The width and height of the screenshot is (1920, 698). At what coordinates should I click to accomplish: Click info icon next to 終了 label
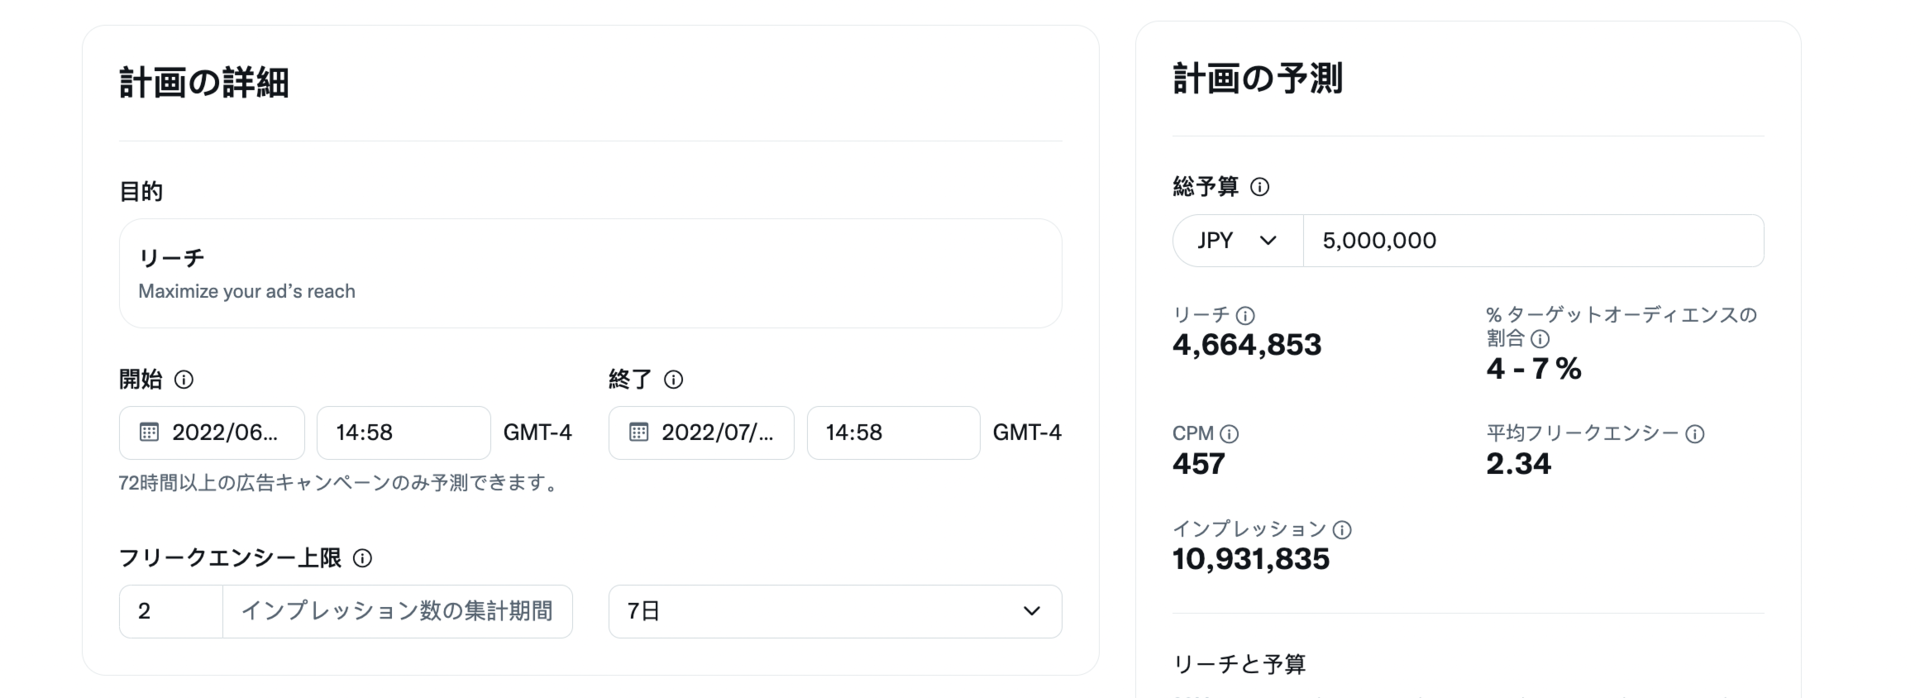[674, 379]
